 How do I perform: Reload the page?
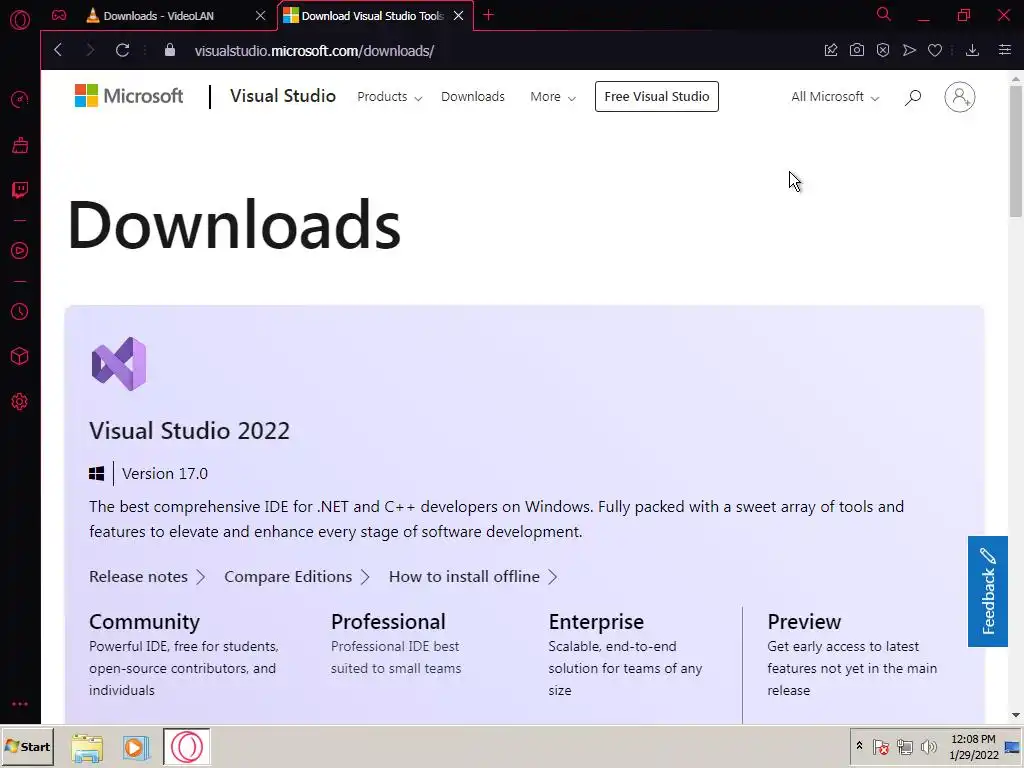tap(122, 50)
